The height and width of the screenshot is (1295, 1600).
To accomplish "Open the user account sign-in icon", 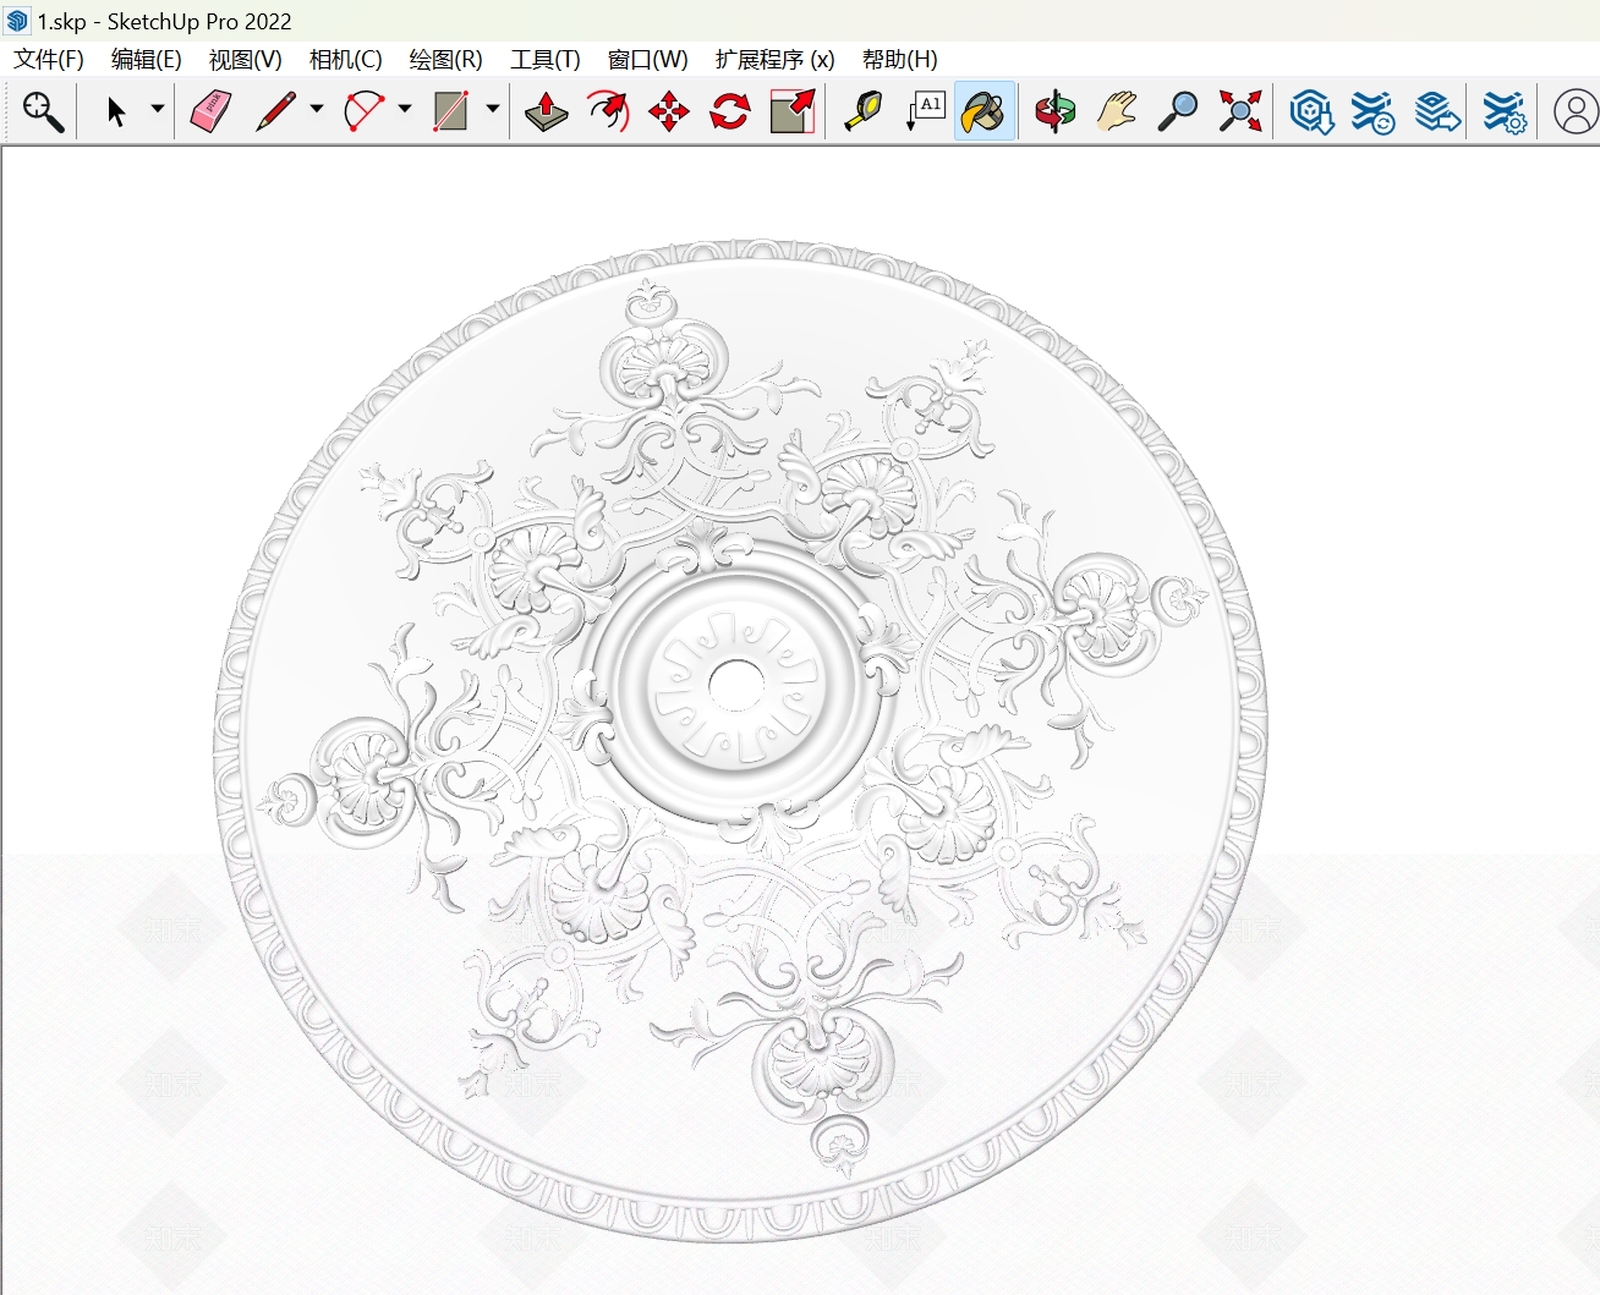I will tap(1575, 111).
